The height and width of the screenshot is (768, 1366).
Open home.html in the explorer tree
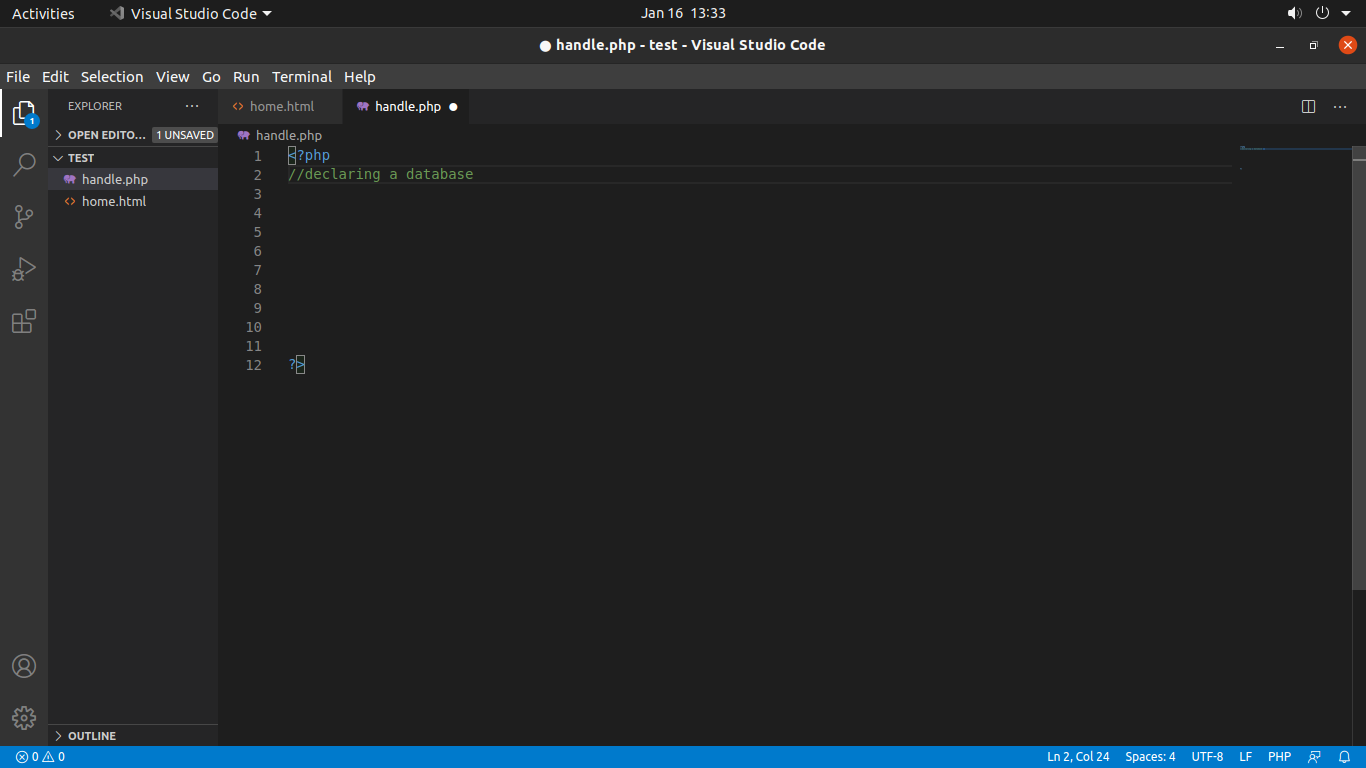[x=133, y=201]
